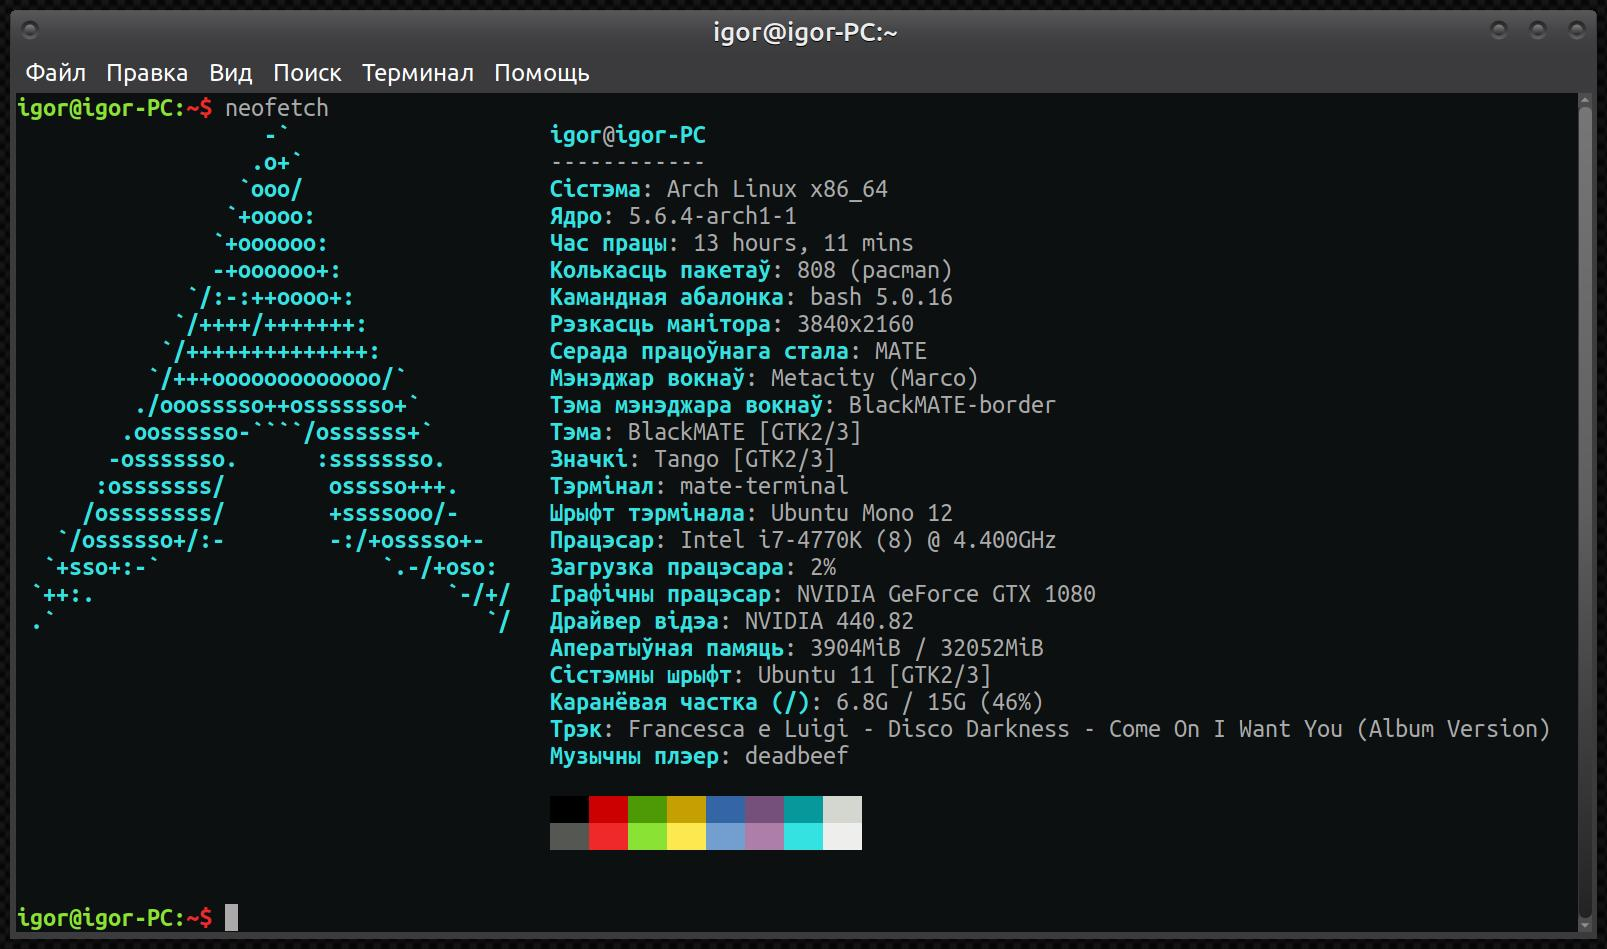Click the typed 'neofetch' command
Screen dimensions: 1607x949
[x=277, y=108]
